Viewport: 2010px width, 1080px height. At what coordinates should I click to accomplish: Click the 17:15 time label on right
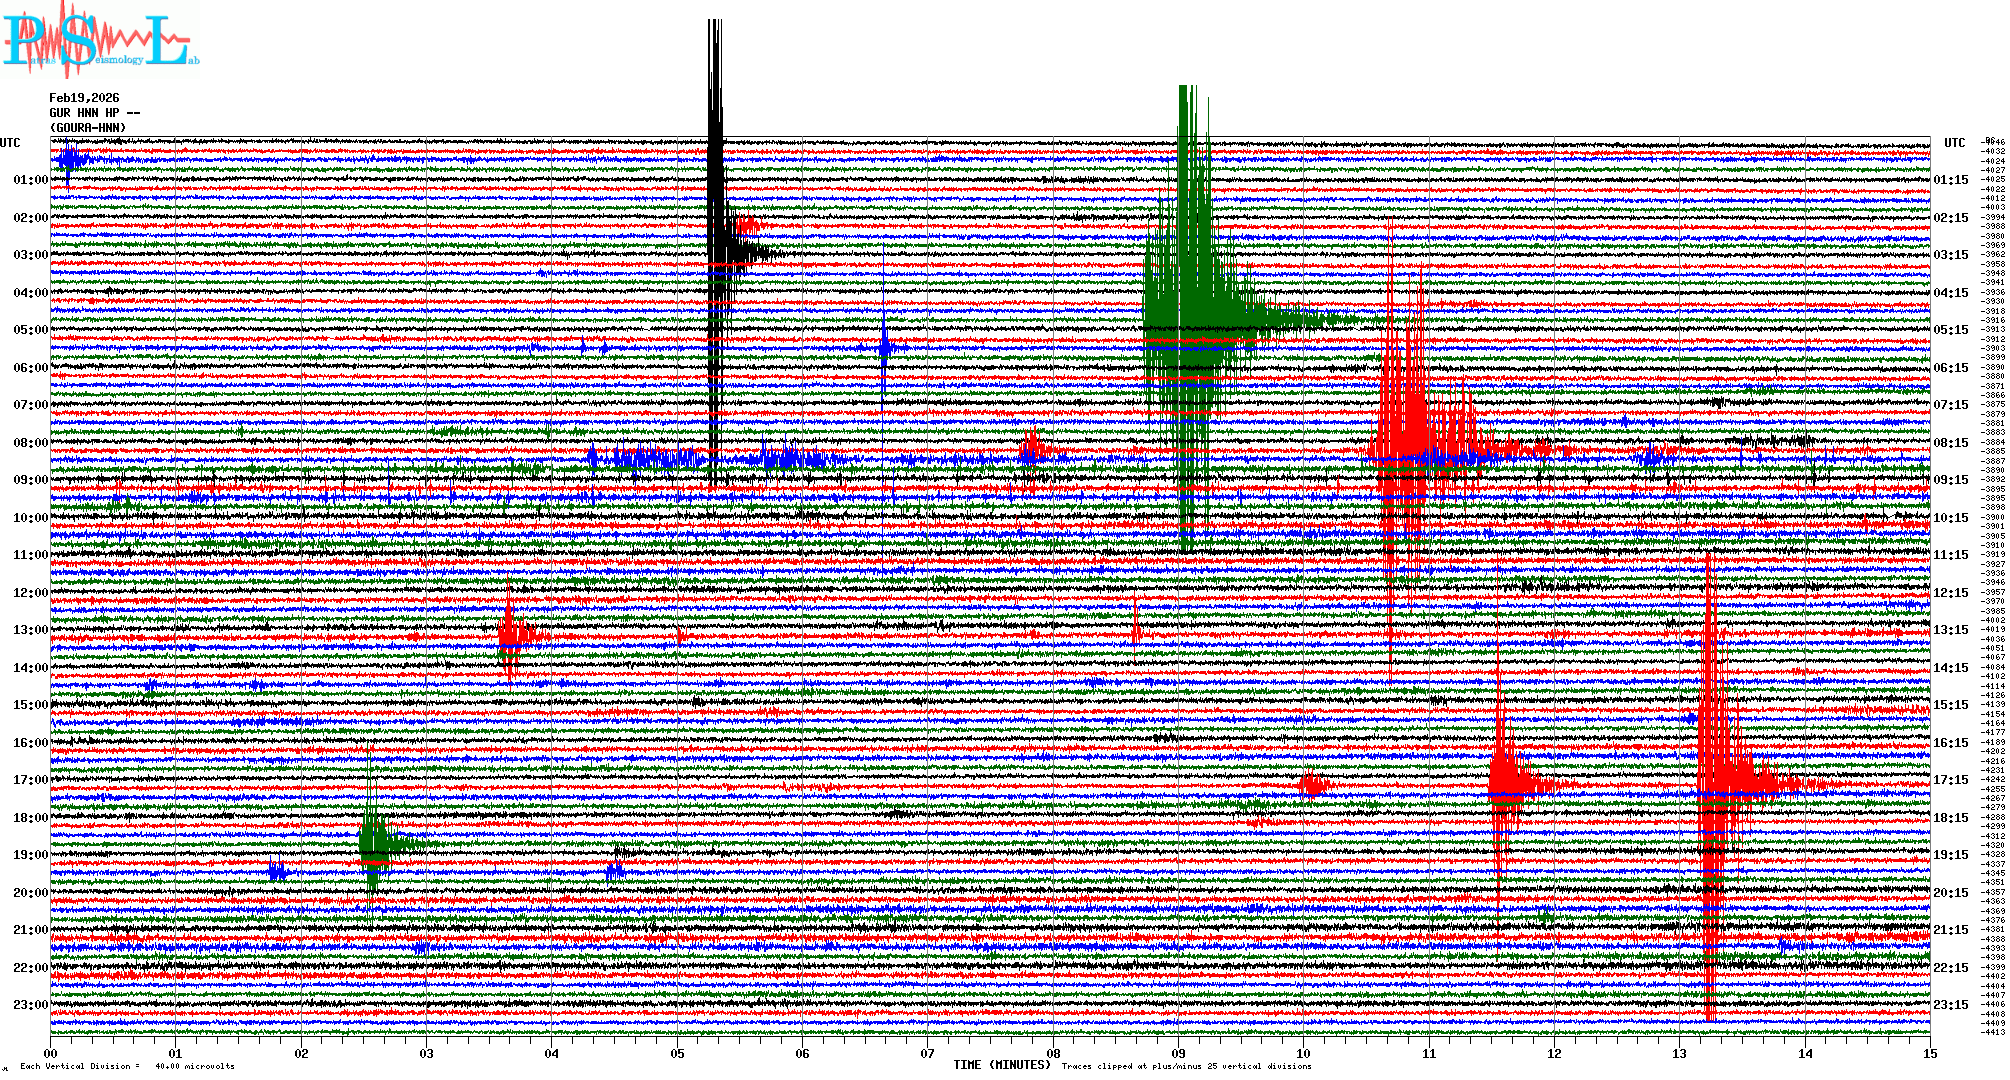[1950, 780]
